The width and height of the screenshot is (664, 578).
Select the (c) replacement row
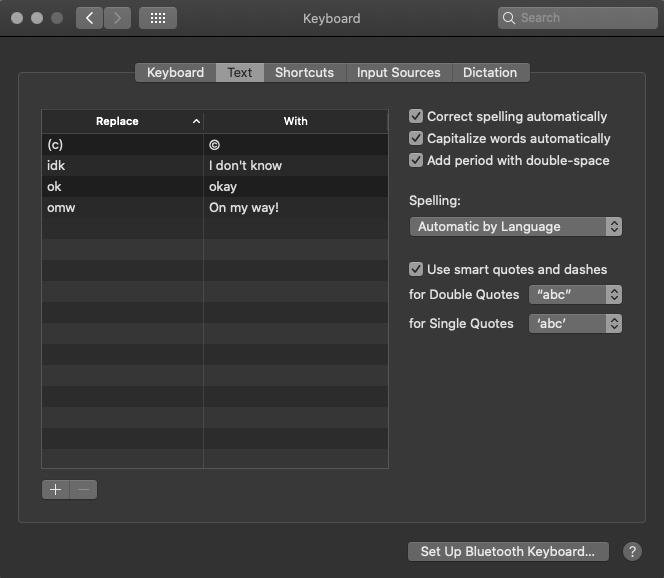tap(215, 144)
